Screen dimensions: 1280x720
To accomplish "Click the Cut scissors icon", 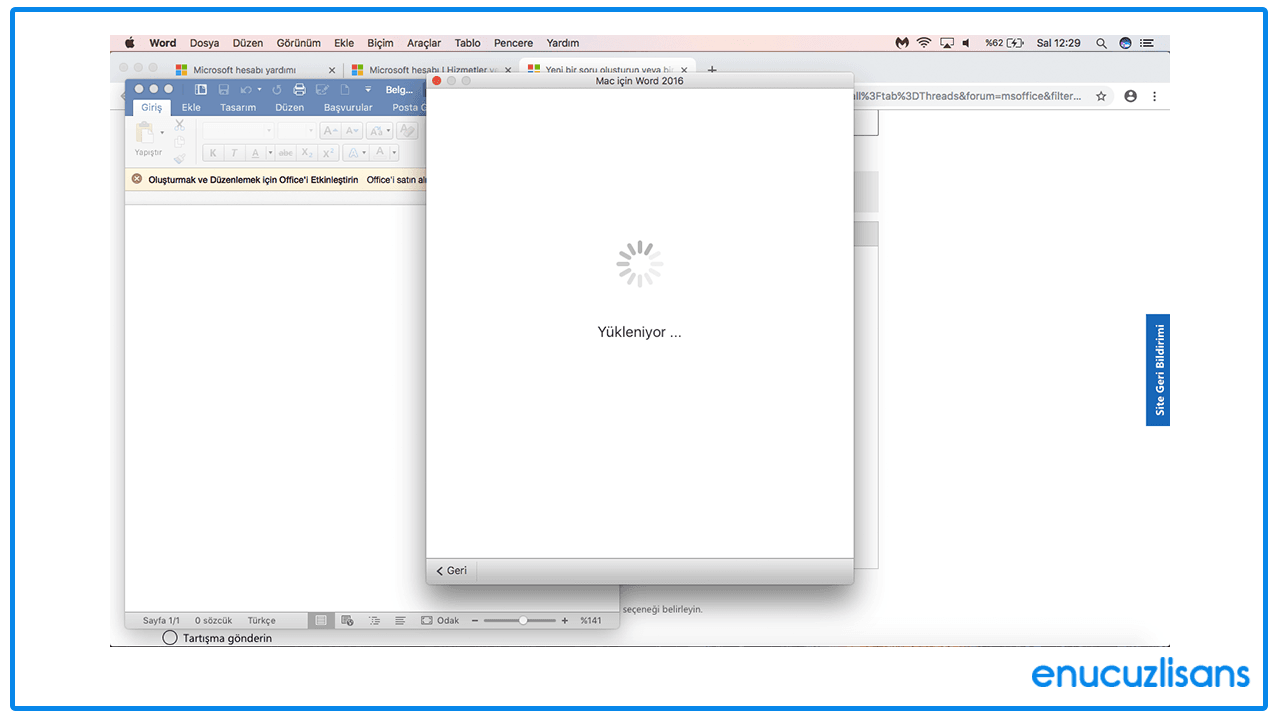I will point(180,125).
